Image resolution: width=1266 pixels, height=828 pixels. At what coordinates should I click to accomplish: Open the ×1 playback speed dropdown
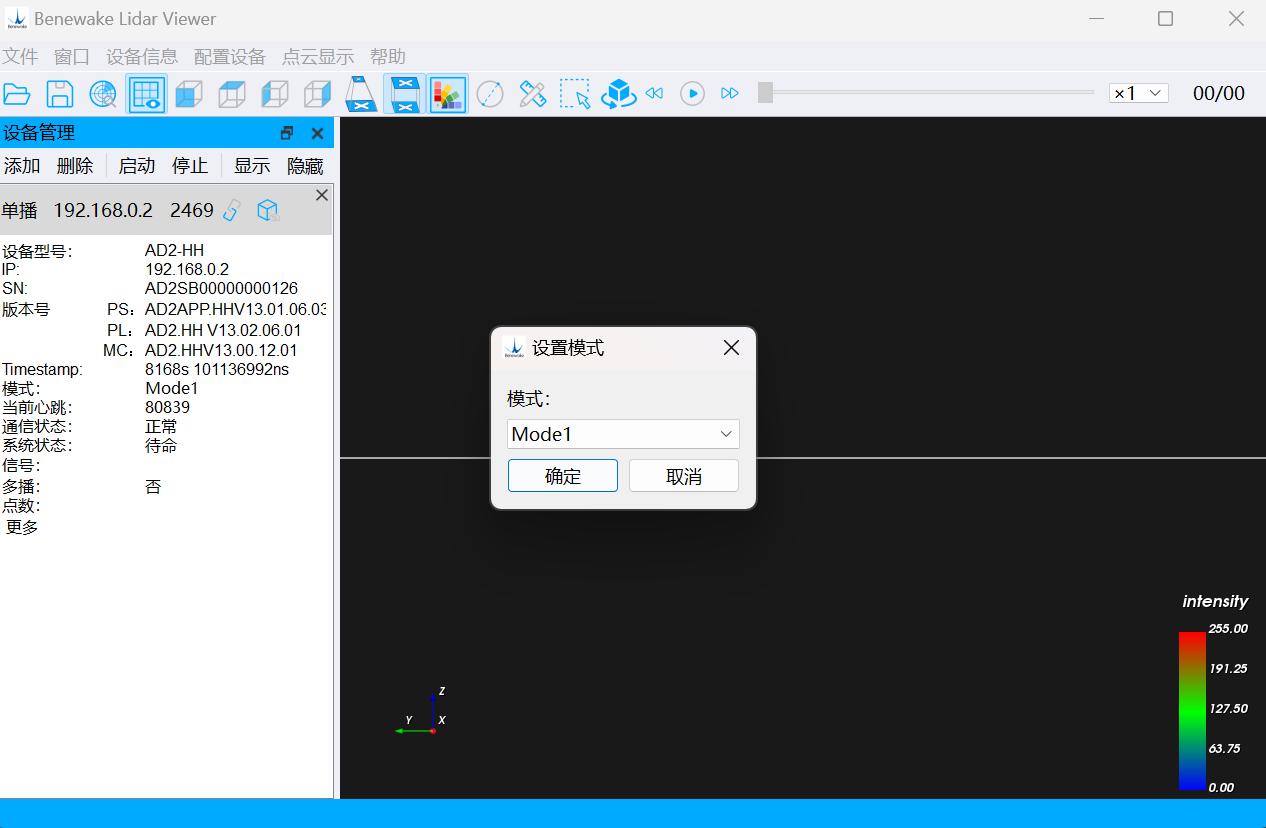1139,93
